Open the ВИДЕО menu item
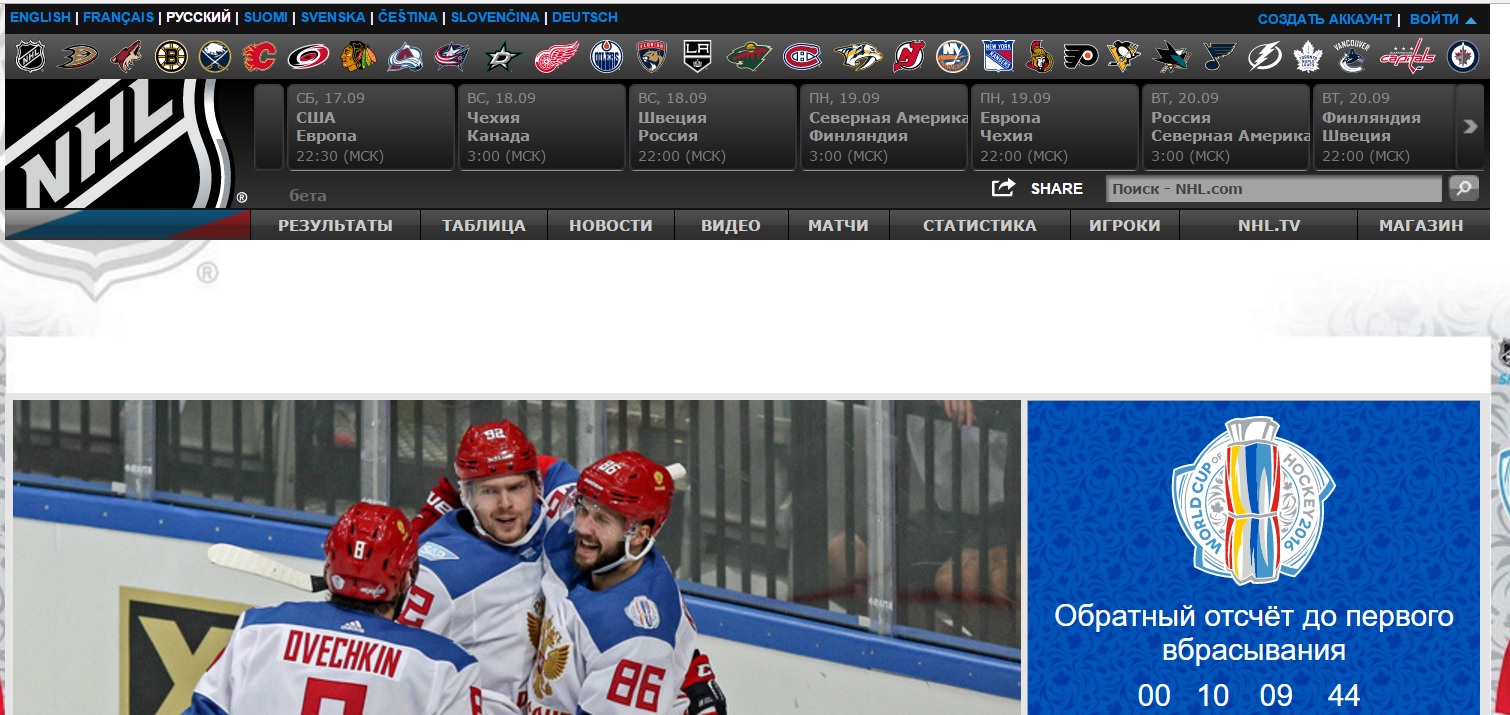The height and width of the screenshot is (715, 1510). click(x=731, y=225)
